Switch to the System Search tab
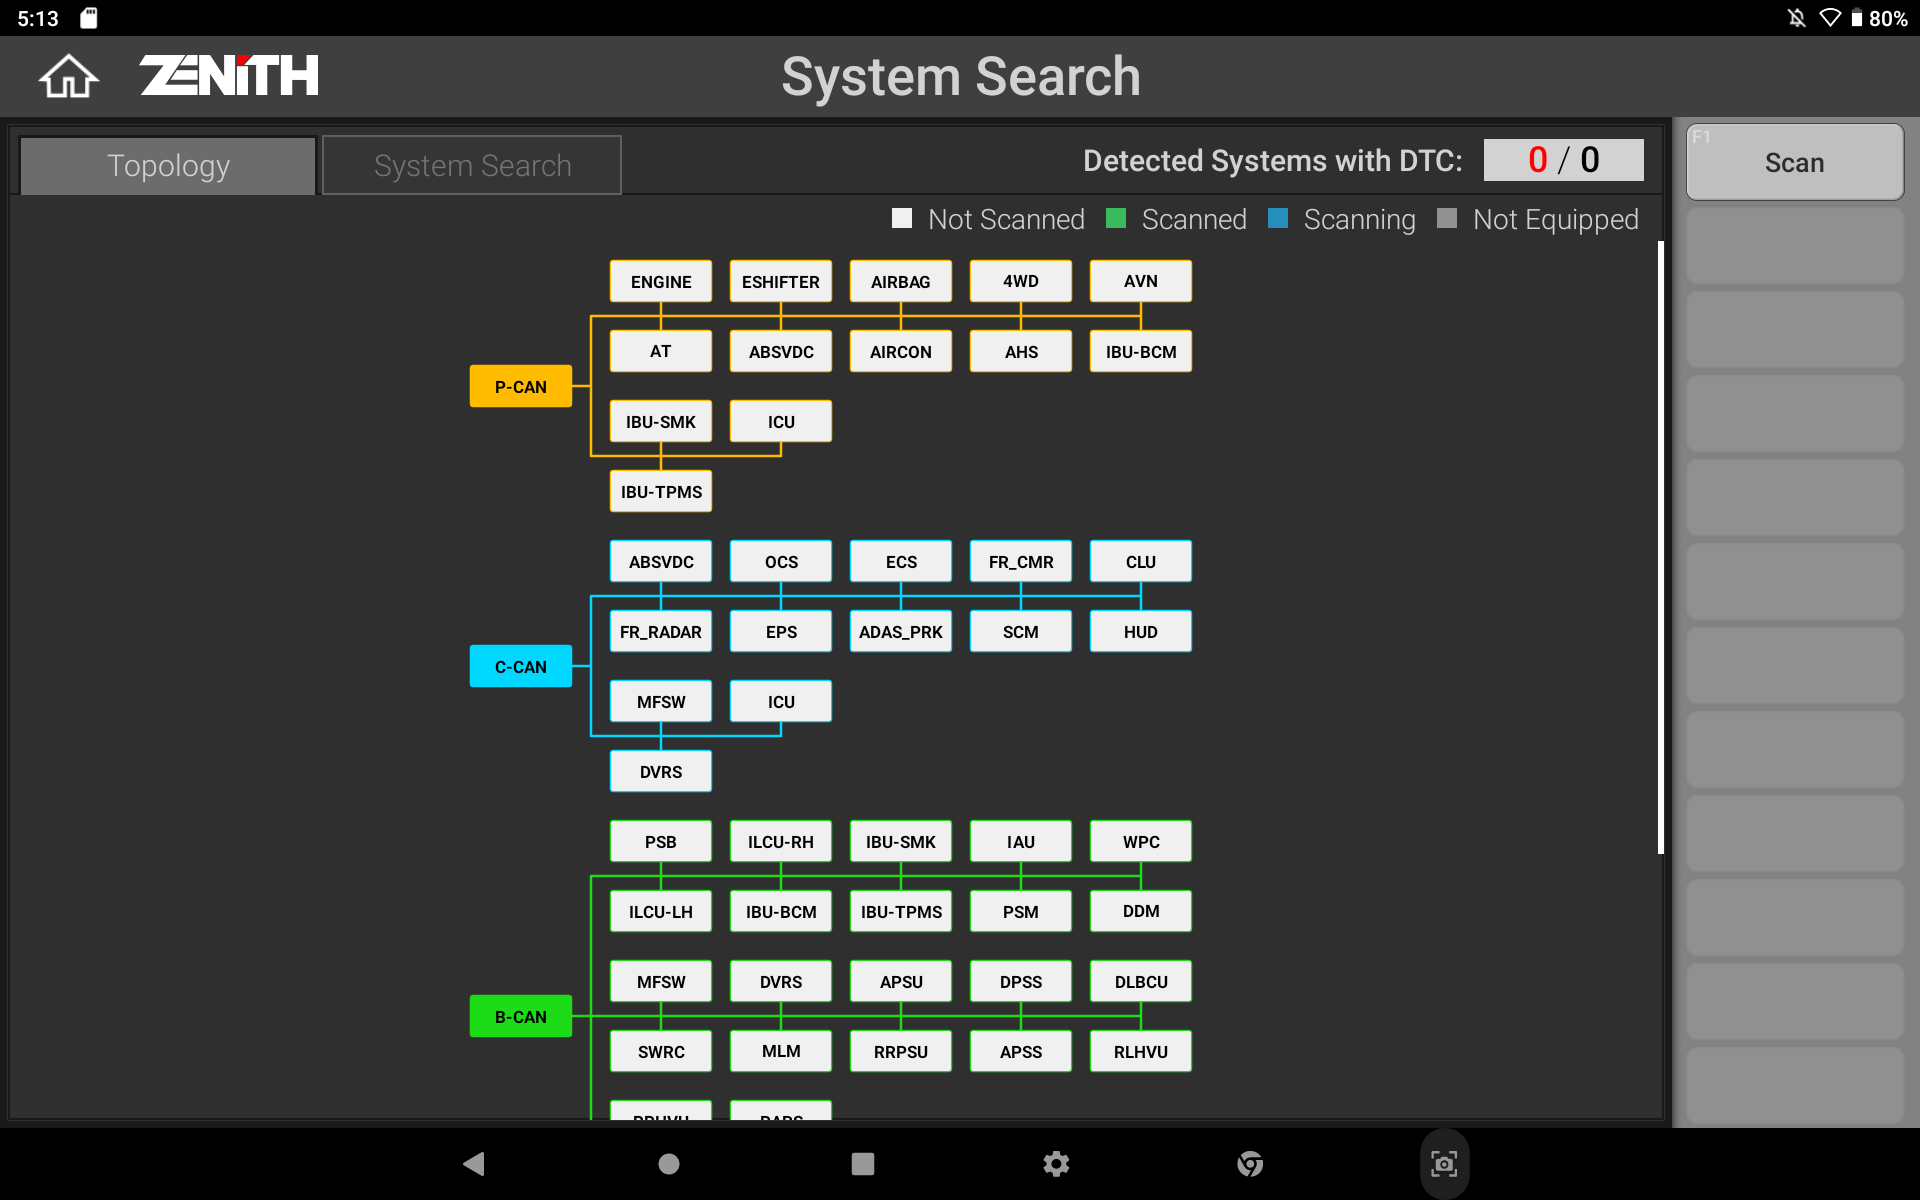 (472, 166)
